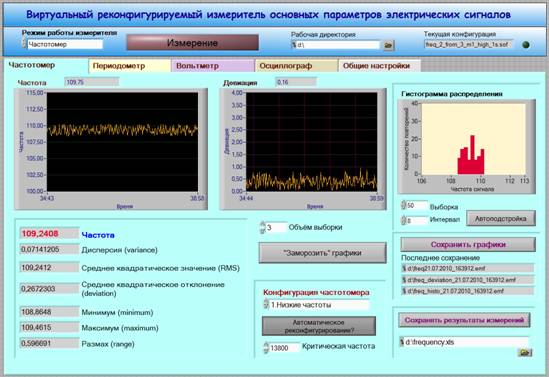
Task: Click stepper arrows of Выборка field
Action: 403,205
